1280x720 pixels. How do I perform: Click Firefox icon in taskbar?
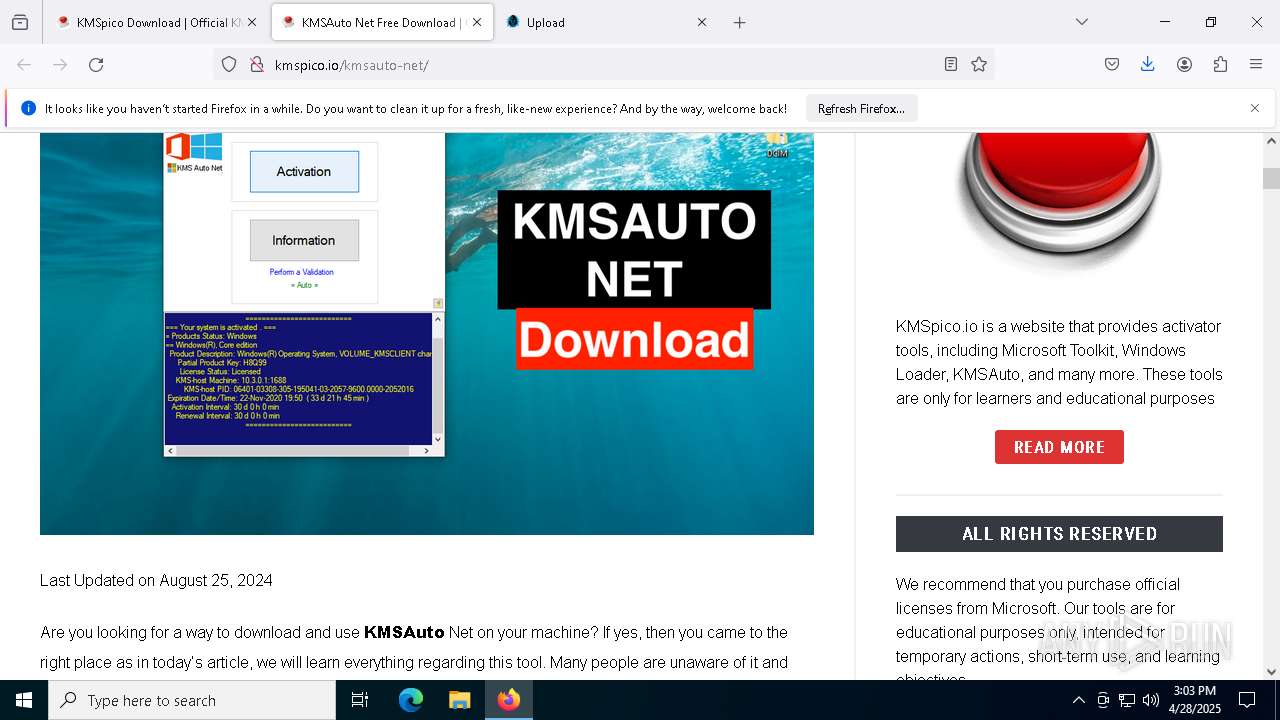[509, 700]
